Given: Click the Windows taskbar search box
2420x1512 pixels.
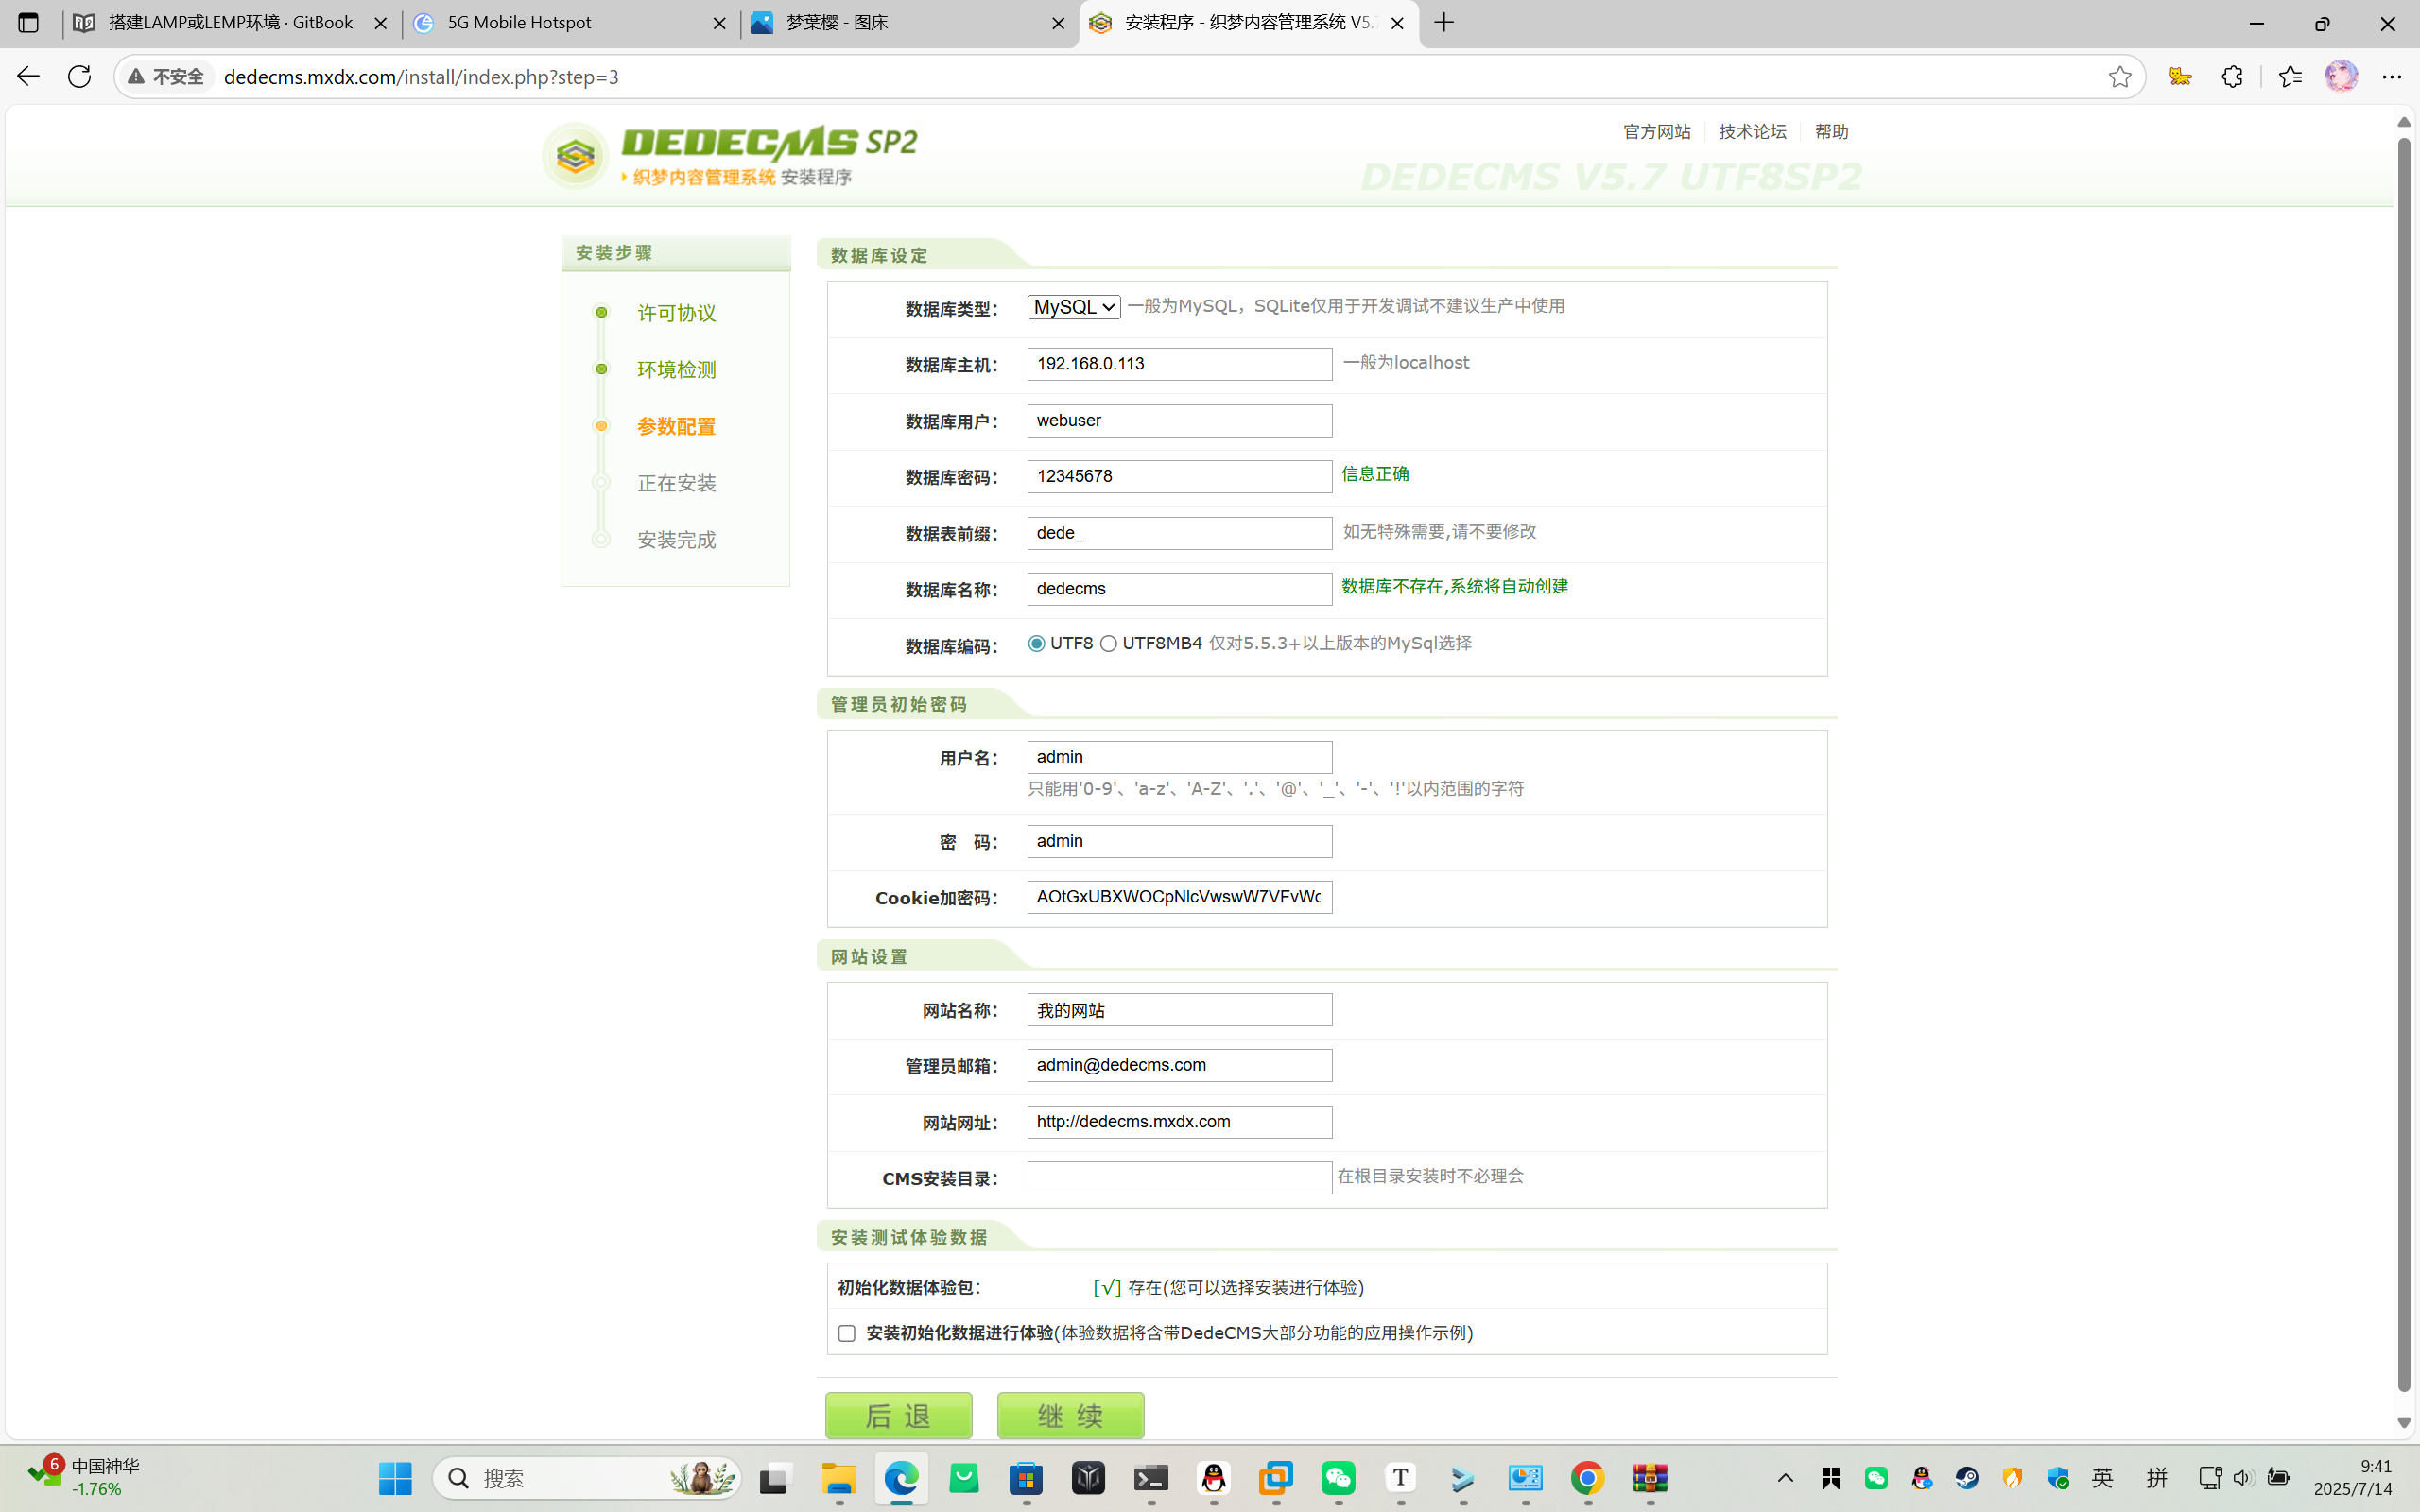Looking at the screenshot, I should click(587, 1478).
